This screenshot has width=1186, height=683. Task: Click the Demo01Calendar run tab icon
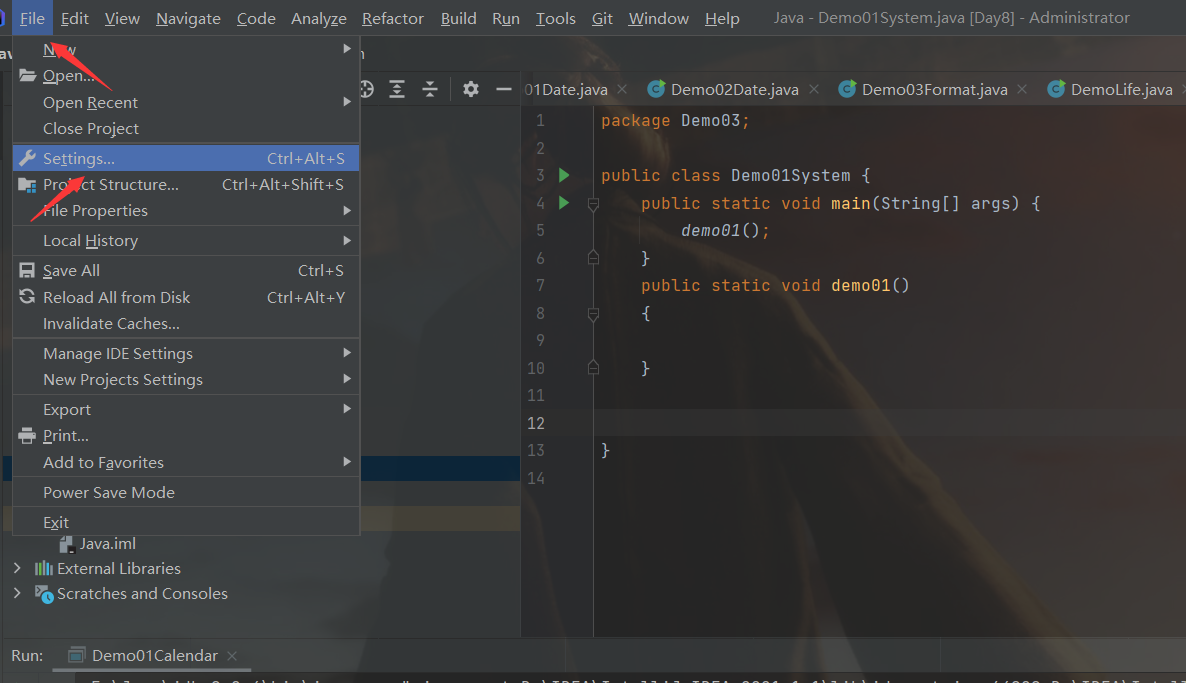76,655
